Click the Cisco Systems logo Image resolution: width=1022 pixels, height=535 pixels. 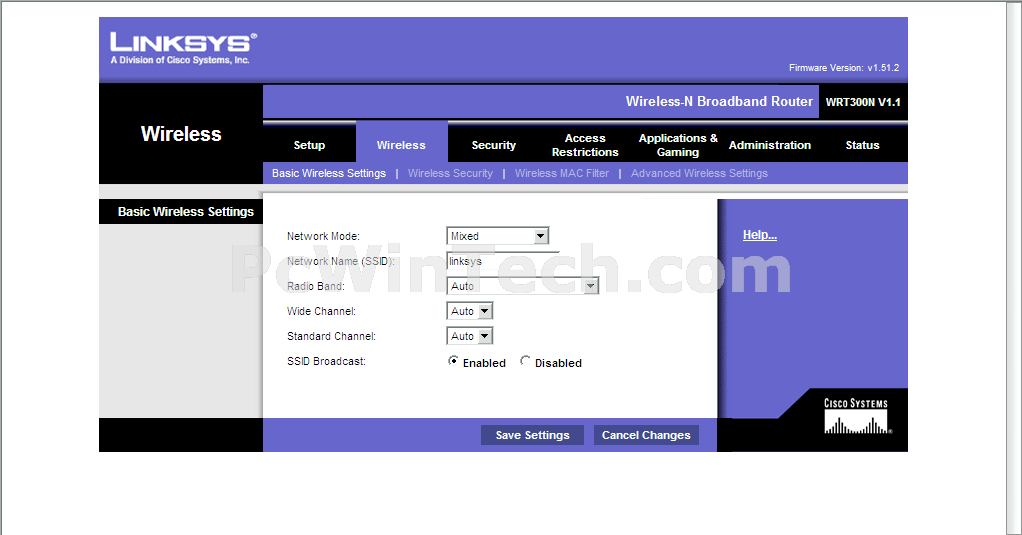coord(856,416)
